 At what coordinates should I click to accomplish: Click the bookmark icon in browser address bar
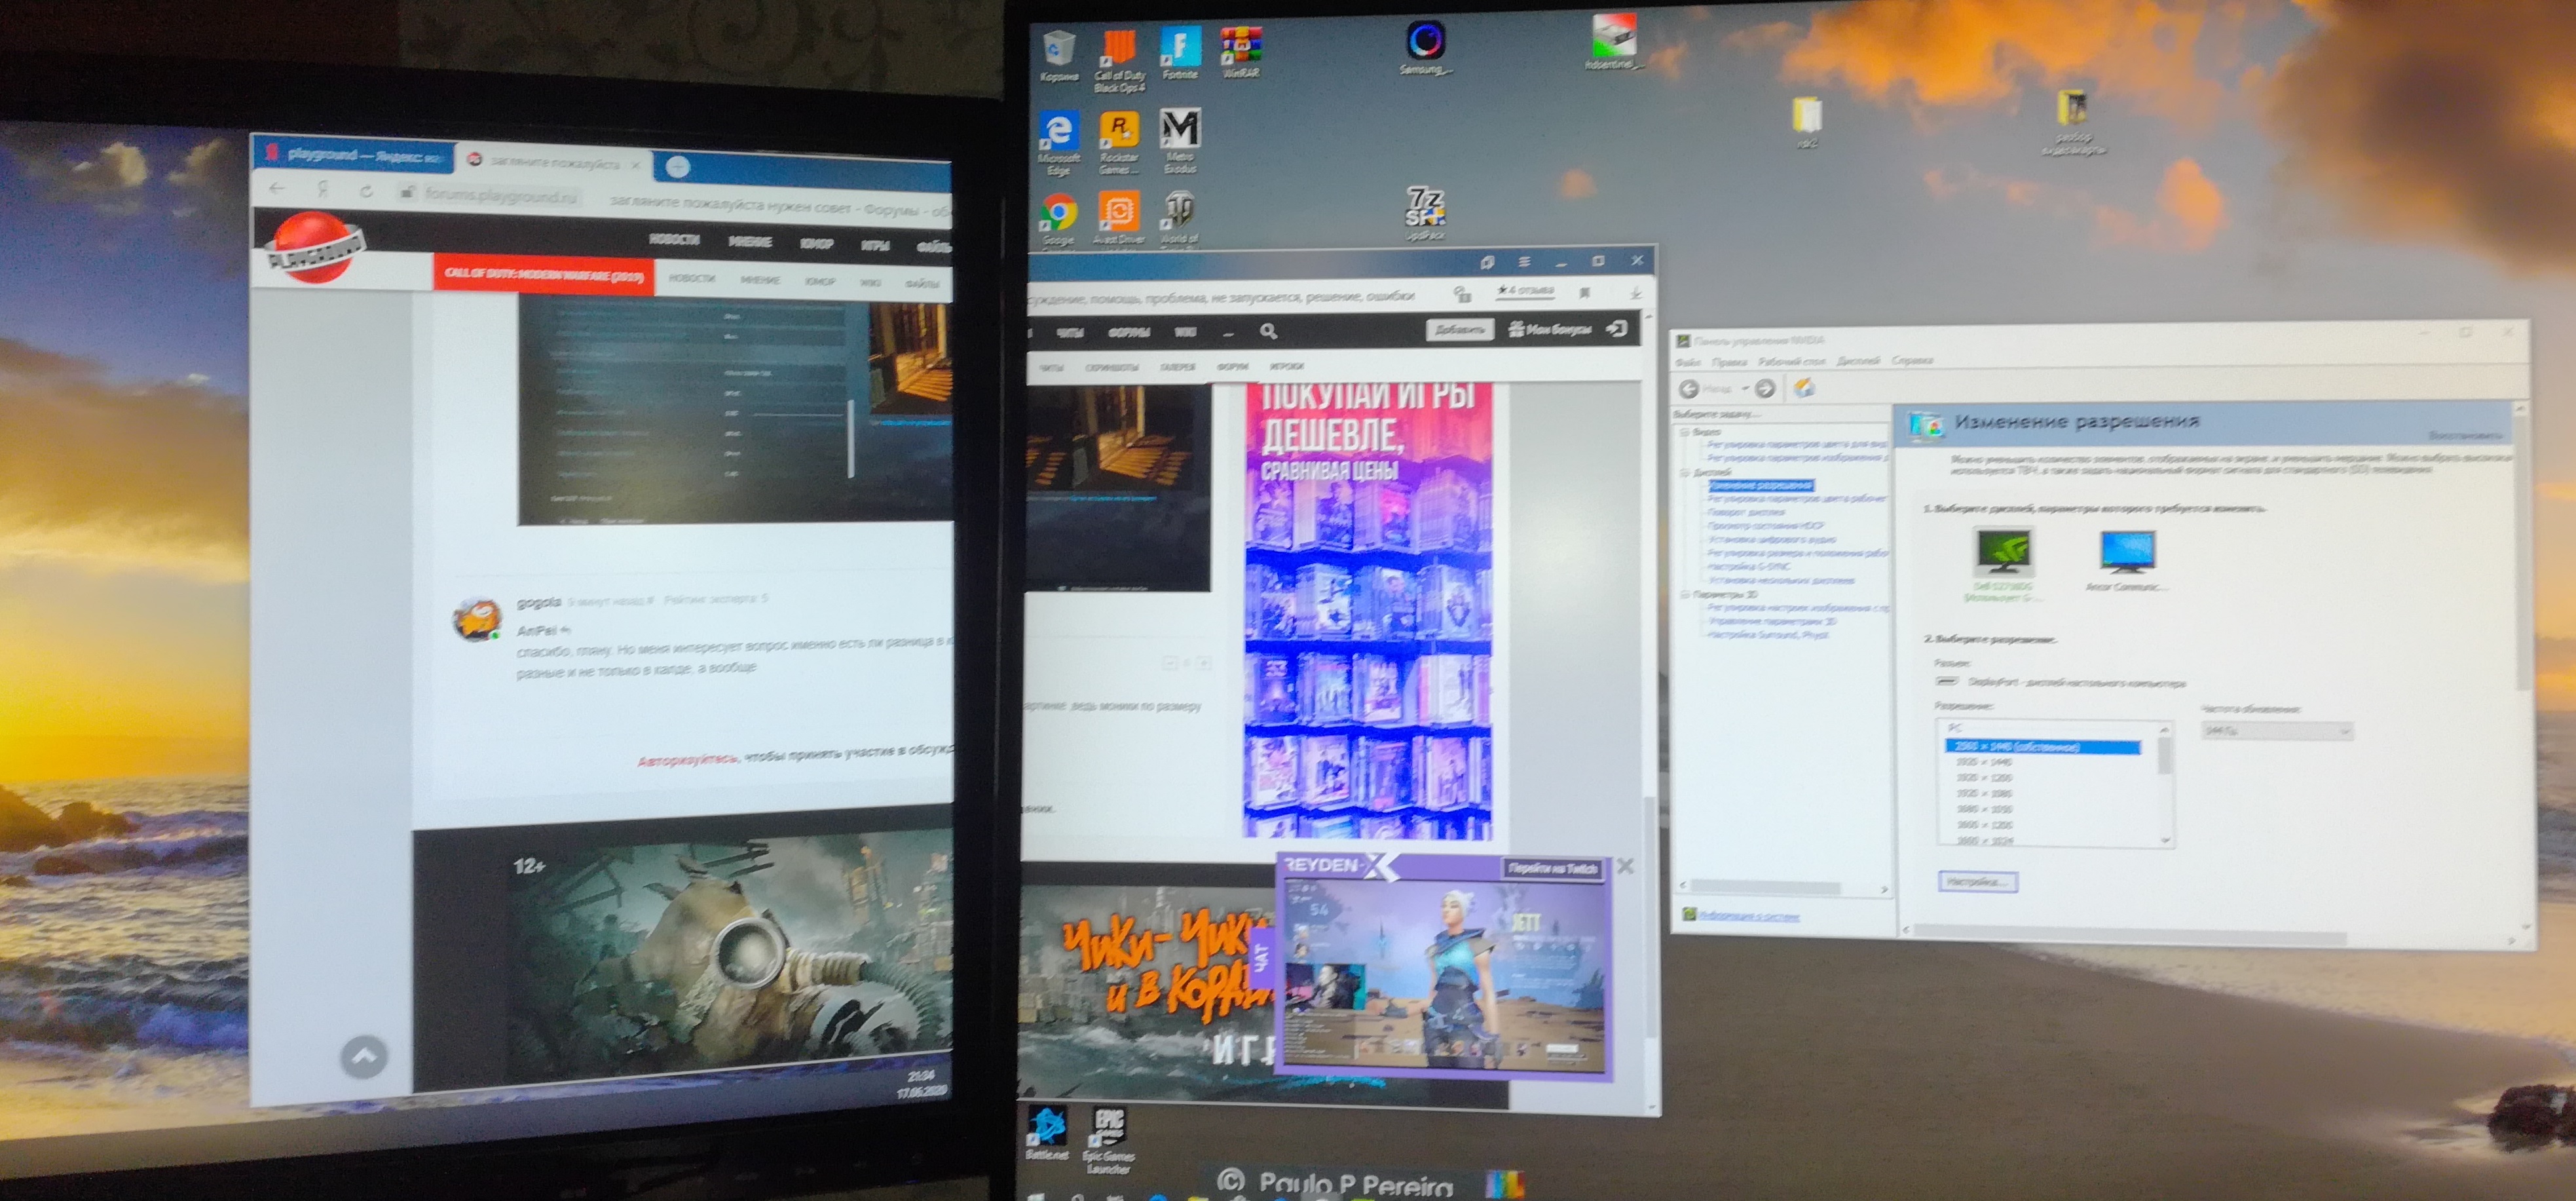coord(1584,293)
